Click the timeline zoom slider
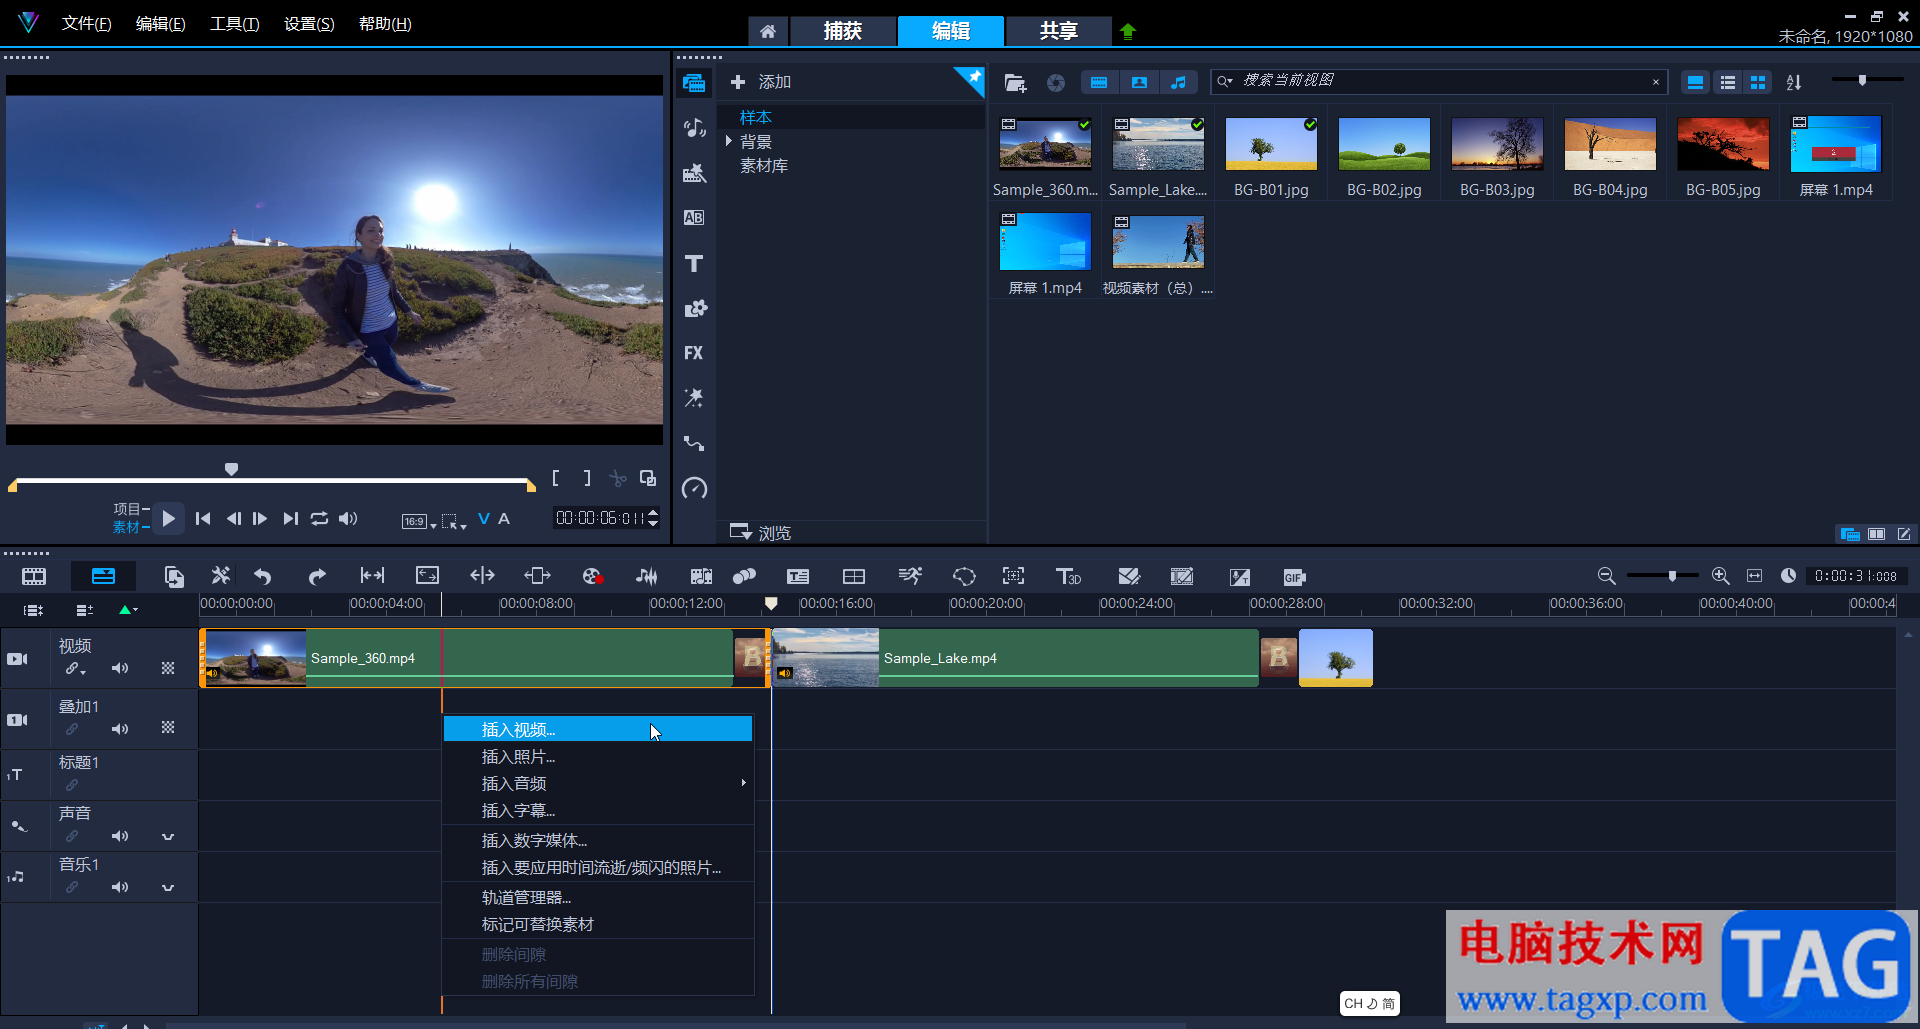 tap(1672, 576)
